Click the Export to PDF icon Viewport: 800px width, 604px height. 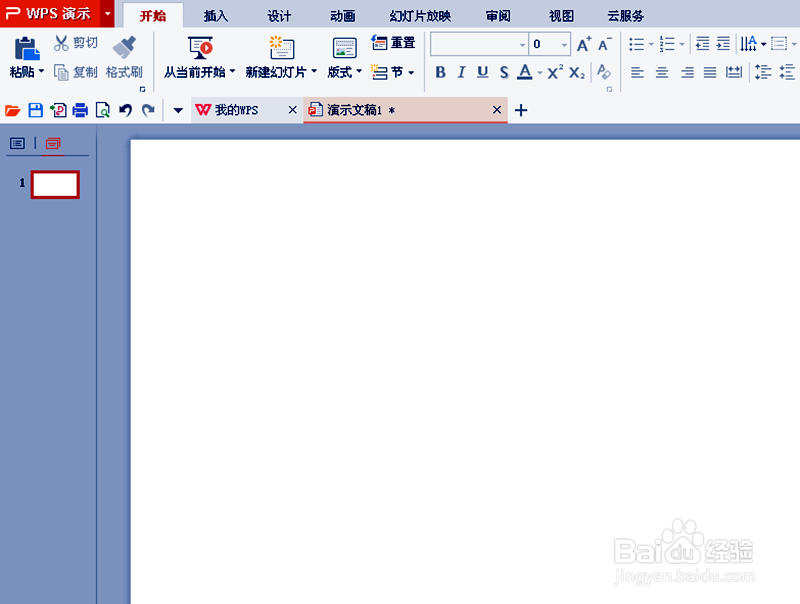point(58,110)
